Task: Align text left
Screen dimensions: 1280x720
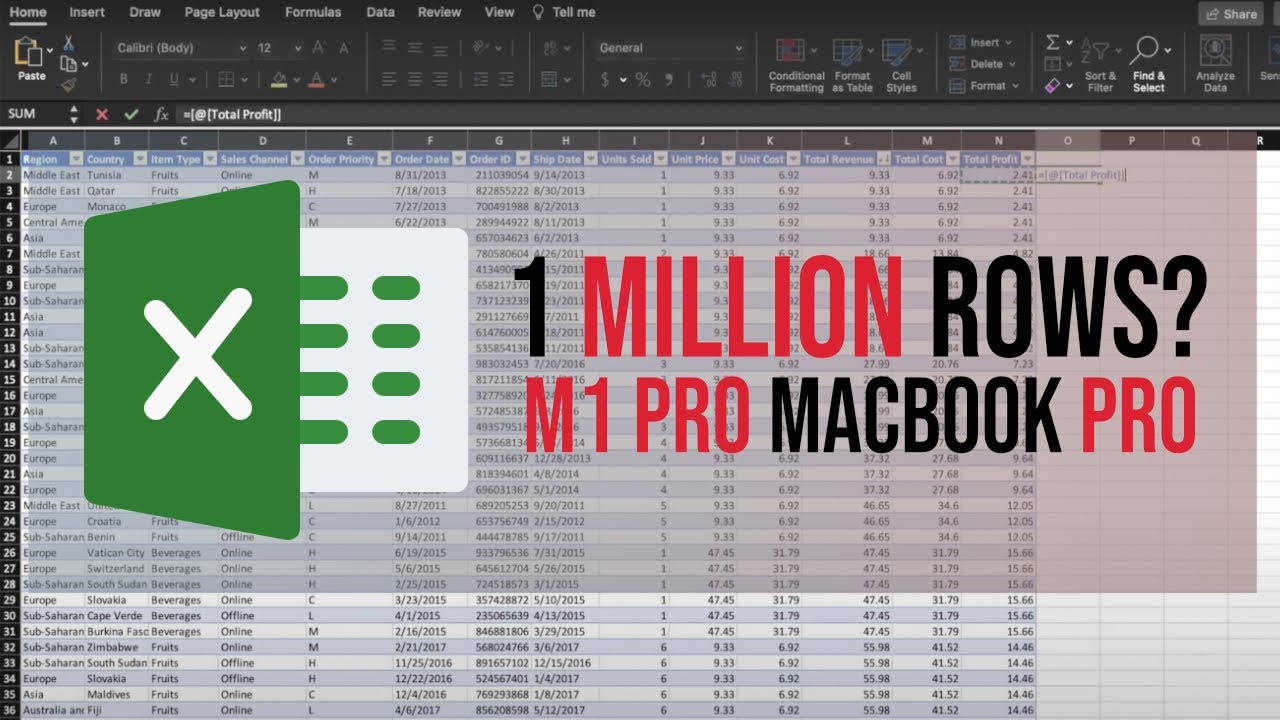Action: 387,79
